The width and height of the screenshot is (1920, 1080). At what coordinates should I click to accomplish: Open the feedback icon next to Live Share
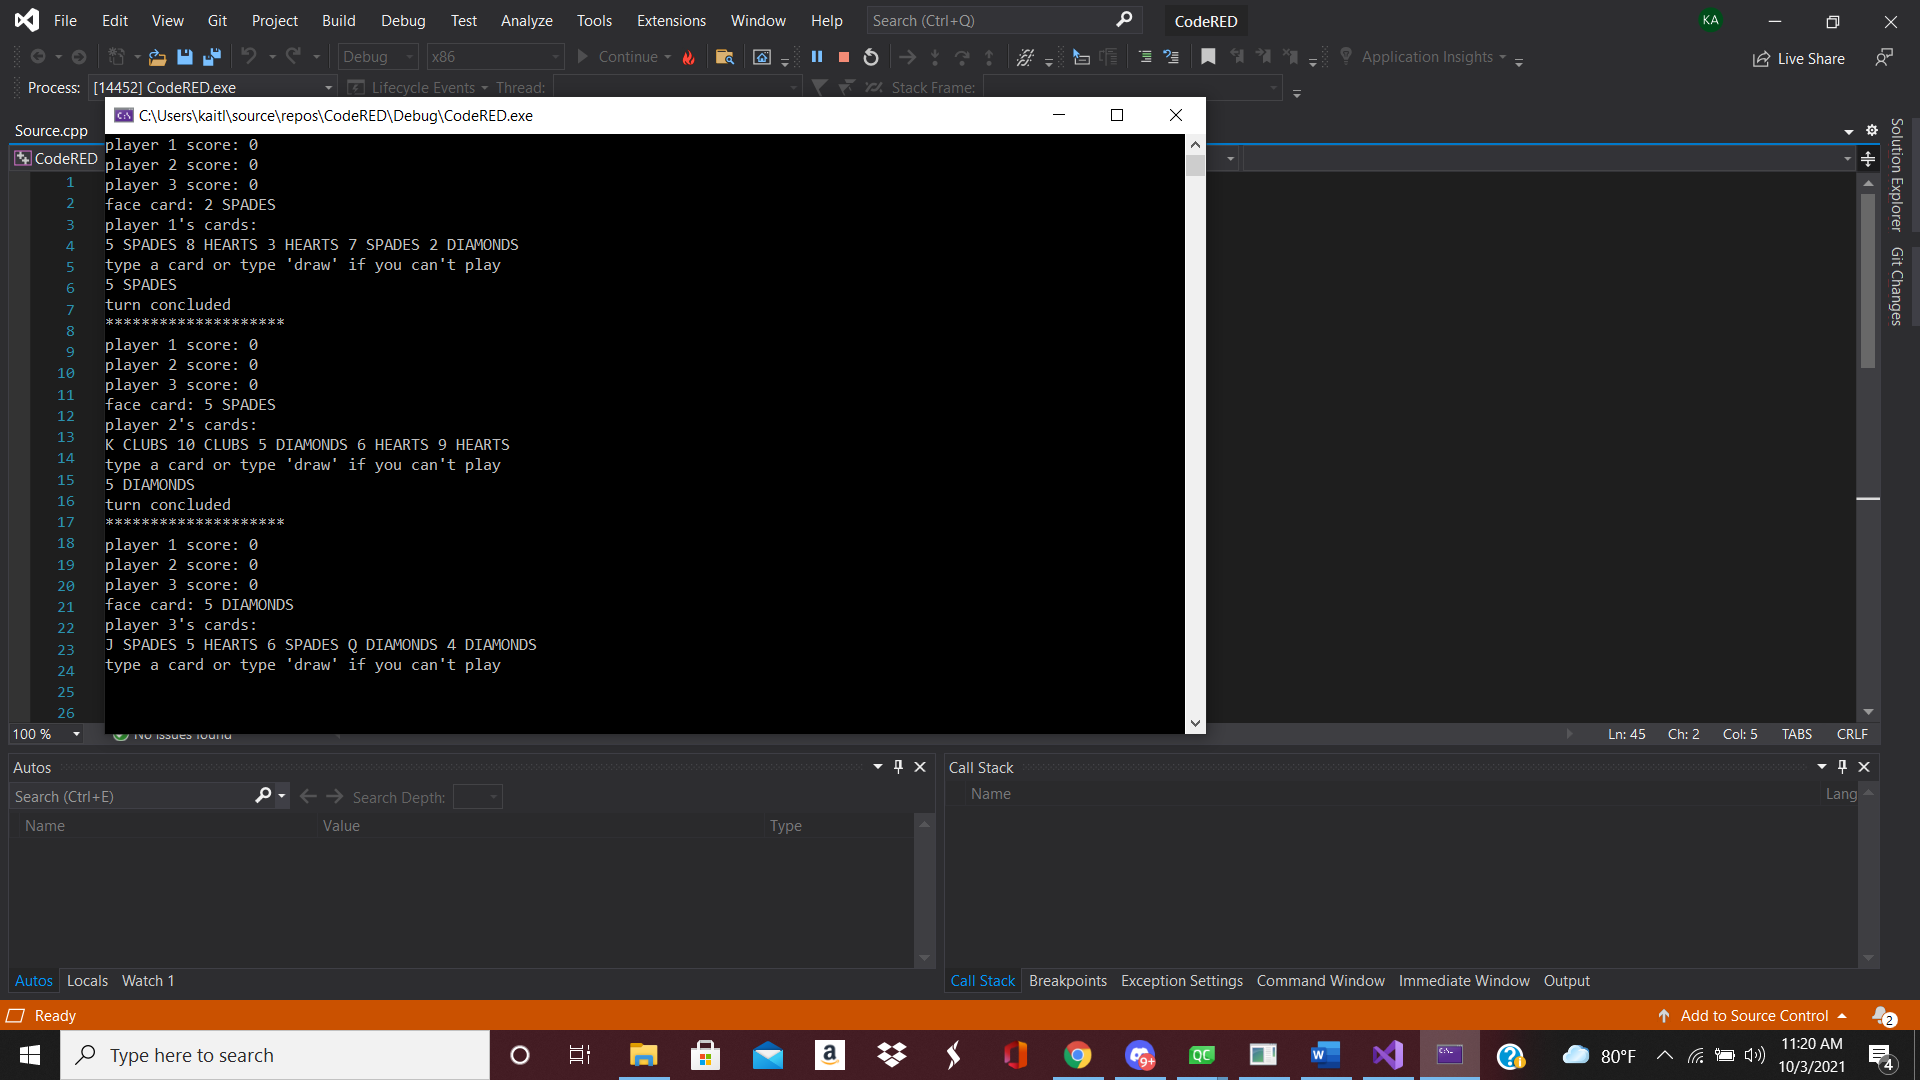point(1884,58)
